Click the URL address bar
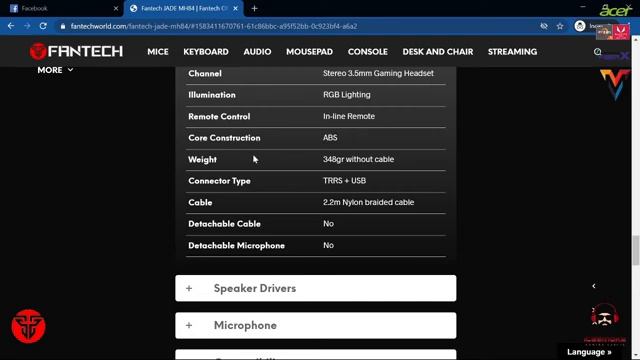This screenshot has width=640, height=360. pos(294,26)
